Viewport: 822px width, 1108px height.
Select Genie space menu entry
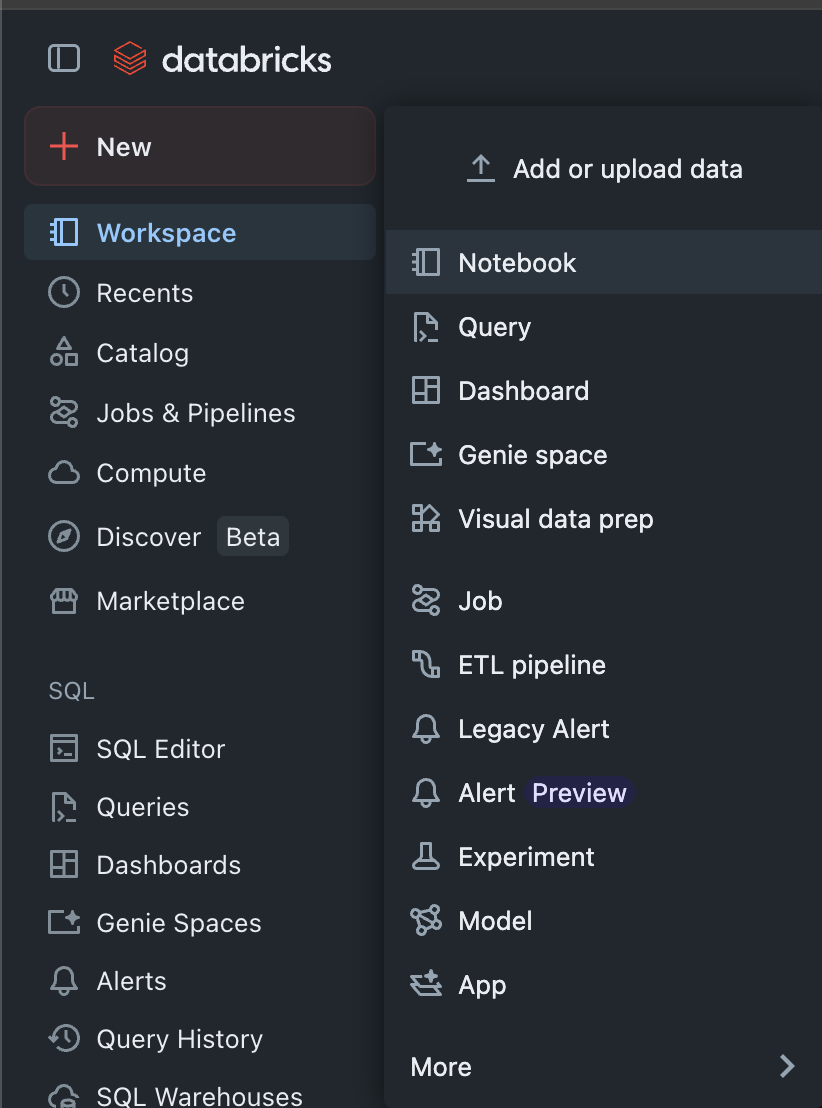pyautogui.click(x=604, y=454)
